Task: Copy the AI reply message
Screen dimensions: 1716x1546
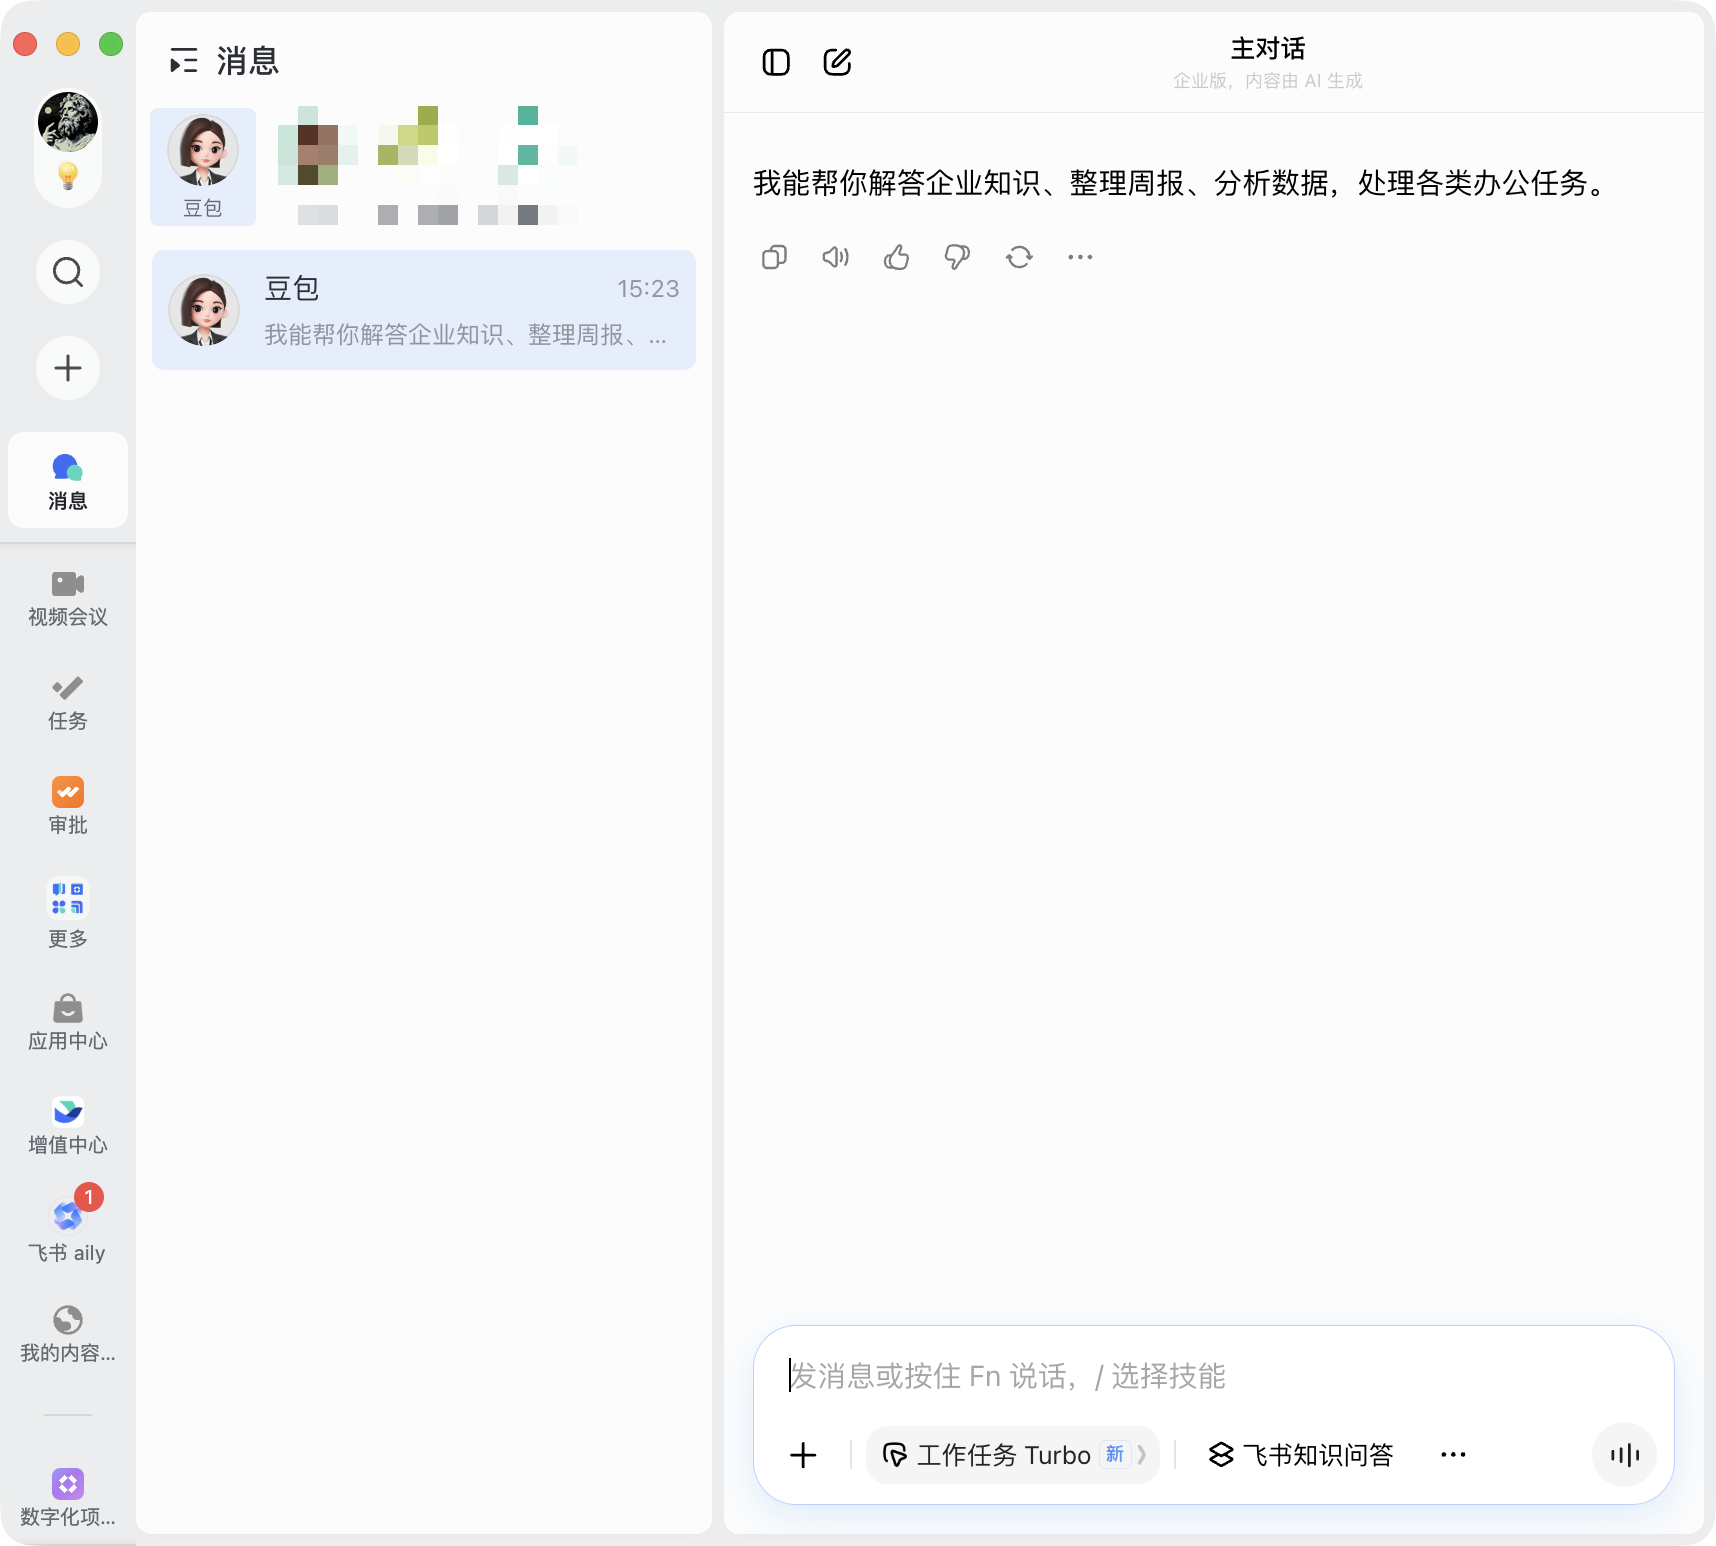Action: pyautogui.click(x=774, y=257)
